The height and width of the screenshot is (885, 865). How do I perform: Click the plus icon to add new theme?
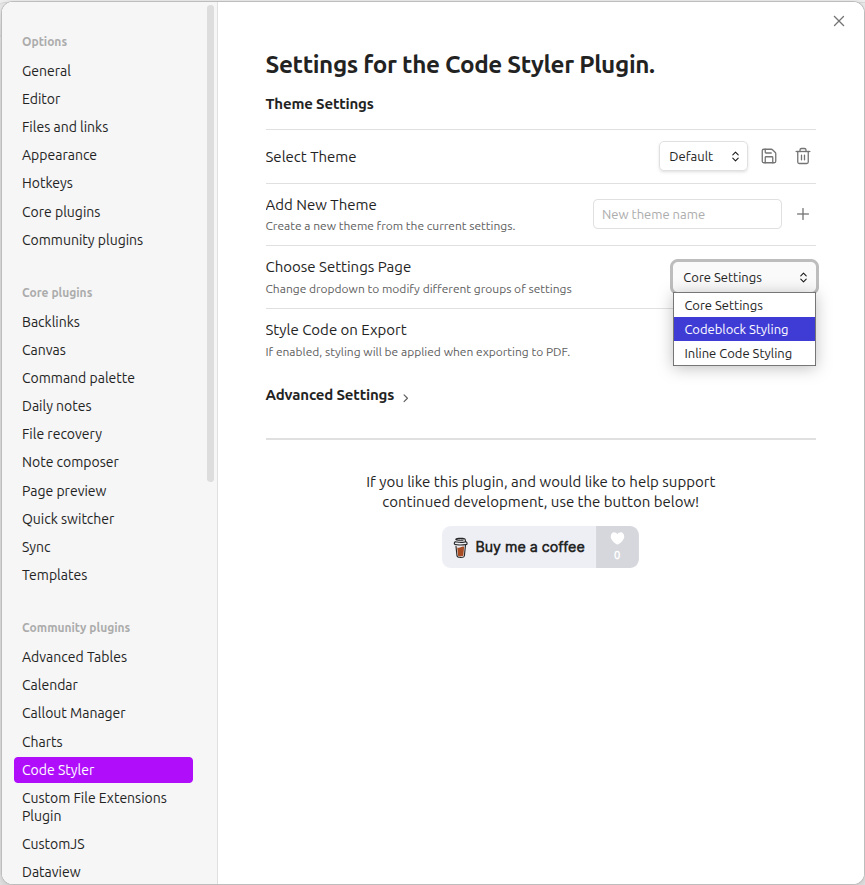[x=802, y=214]
